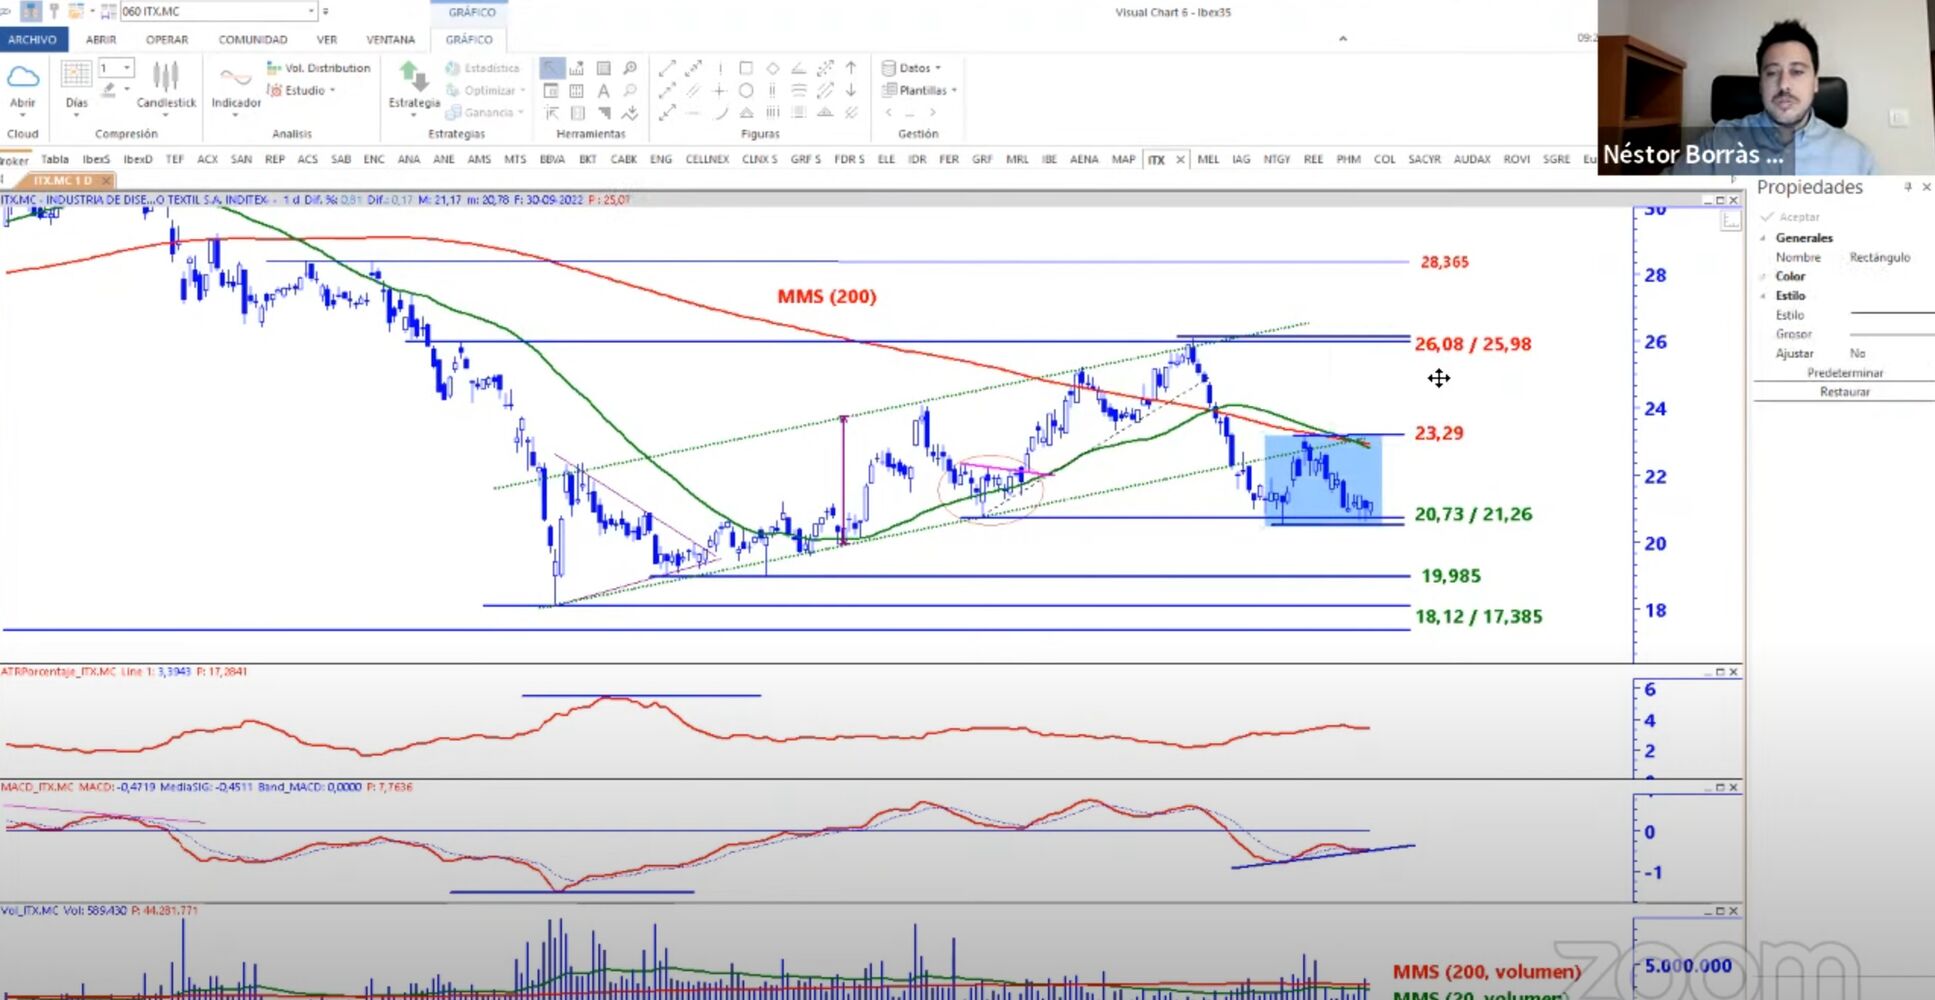Screen dimensions: 1935x1000
Task: Click the blue highlighted rectangle on chart
Action: click(x=1323, y=480)
